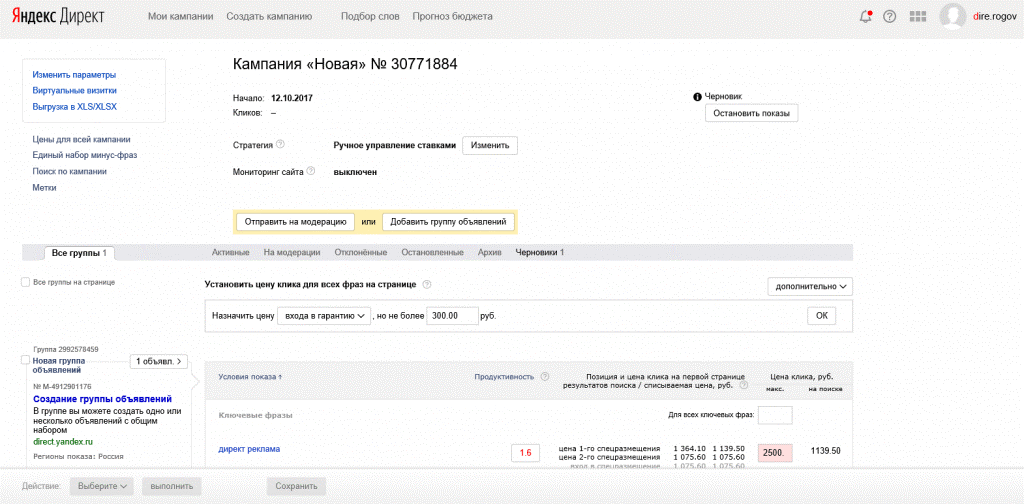Click the 1139.50 search price value
The image size is (1024, 504).
(x=825, y=451)
